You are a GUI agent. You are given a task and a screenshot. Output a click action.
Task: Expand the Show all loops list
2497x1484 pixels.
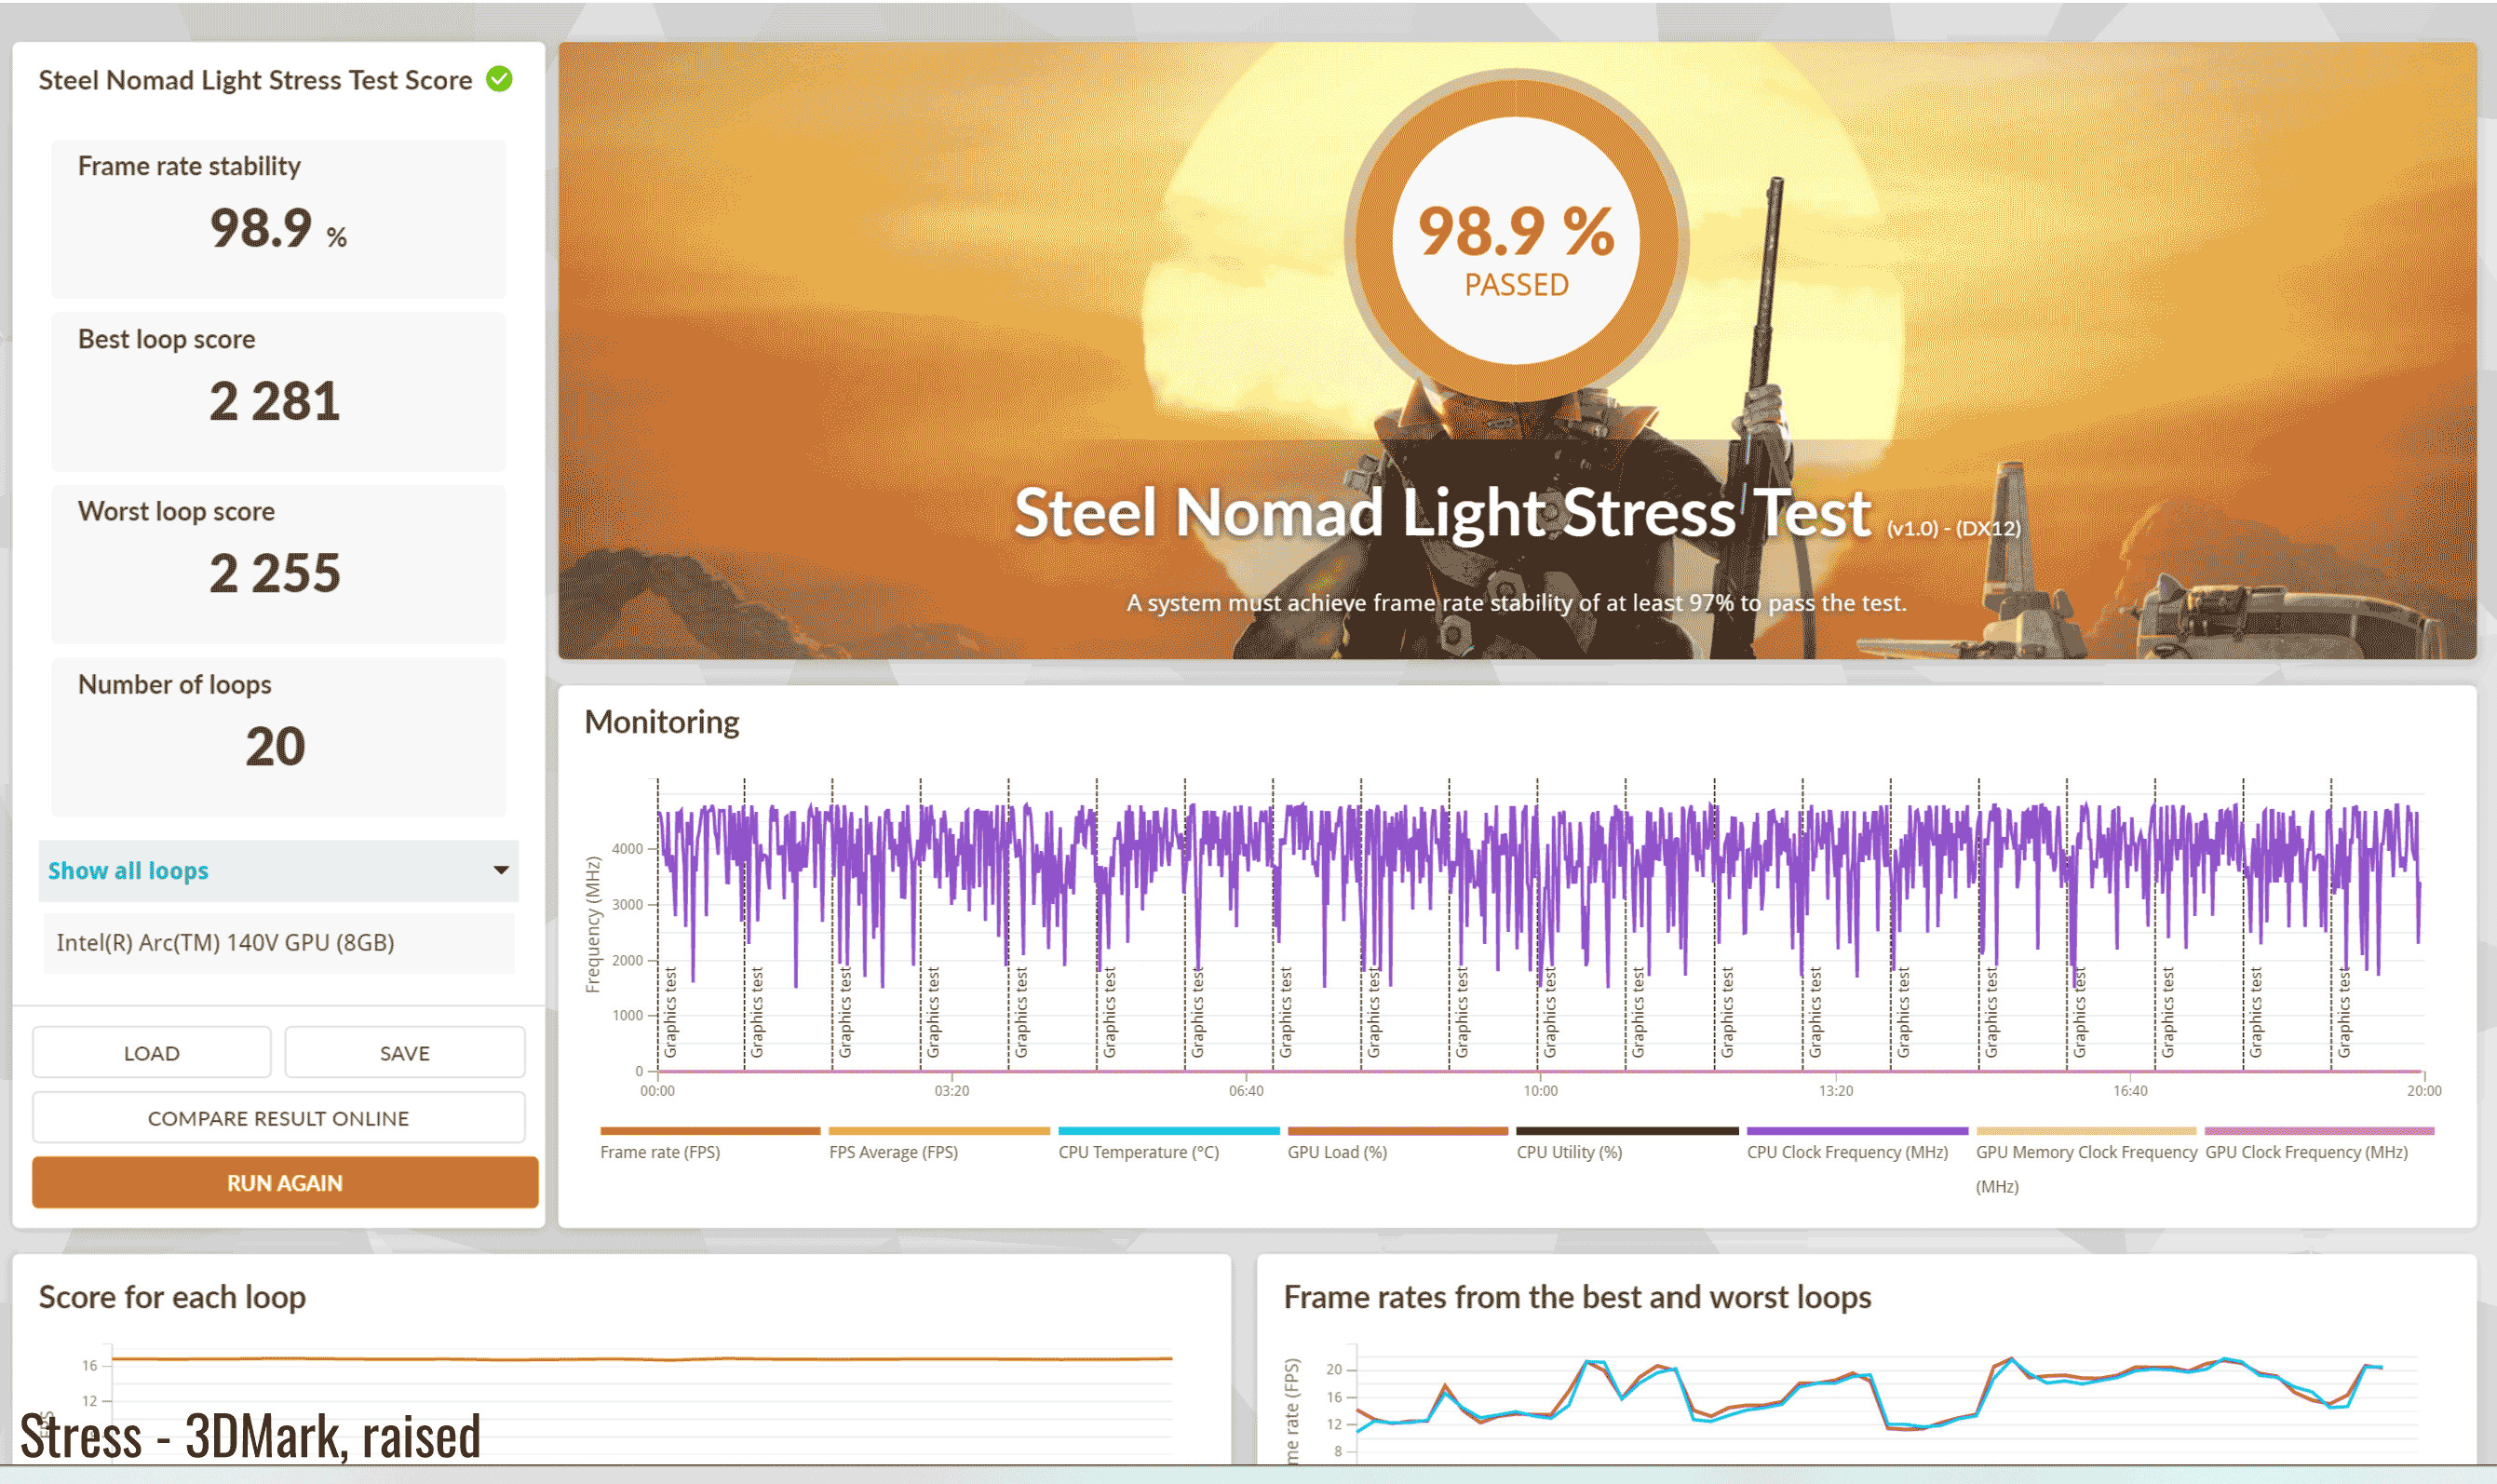pos(128,871)
